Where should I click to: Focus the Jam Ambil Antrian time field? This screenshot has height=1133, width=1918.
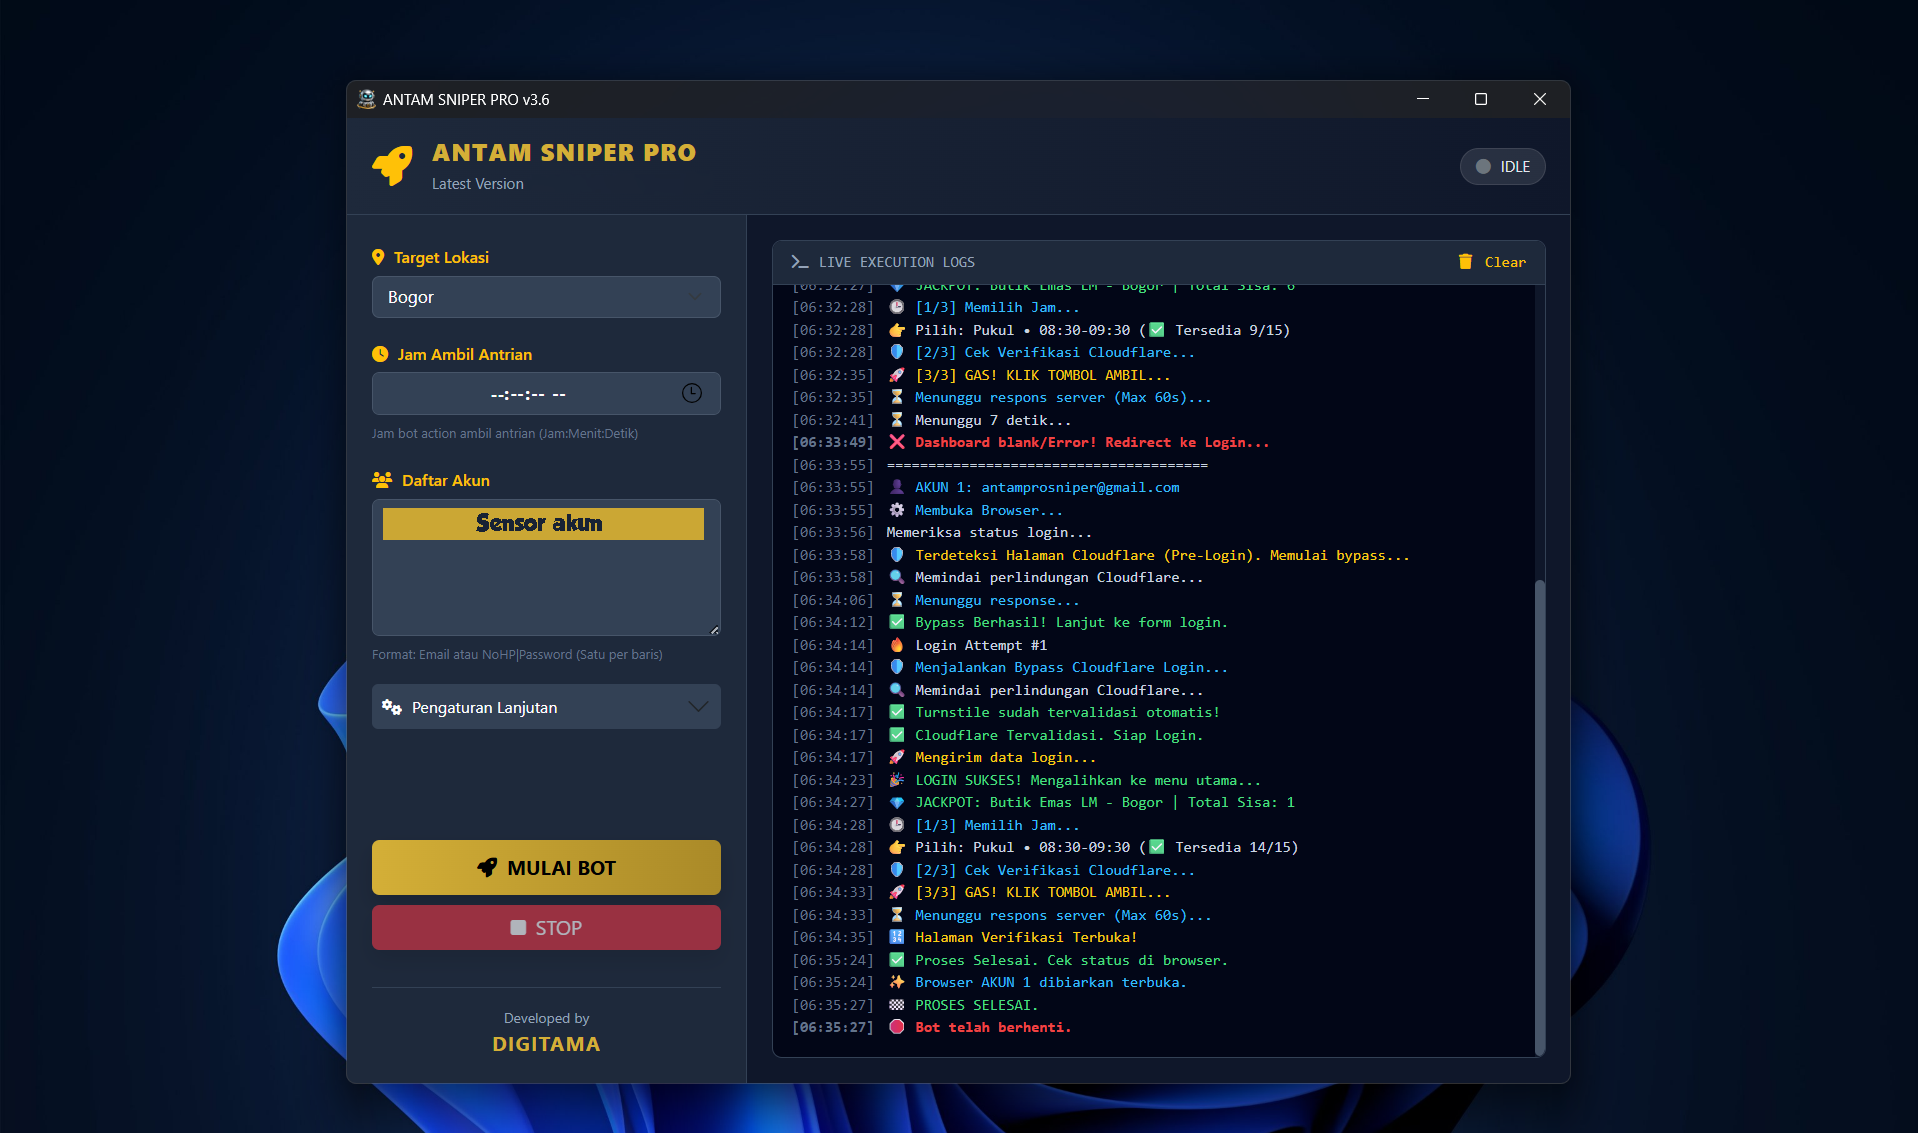(x=546, y=393)
